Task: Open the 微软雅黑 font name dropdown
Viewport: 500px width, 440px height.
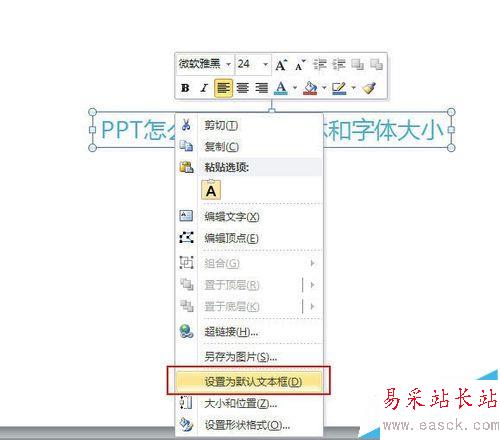Action: [x=228, y=64]
